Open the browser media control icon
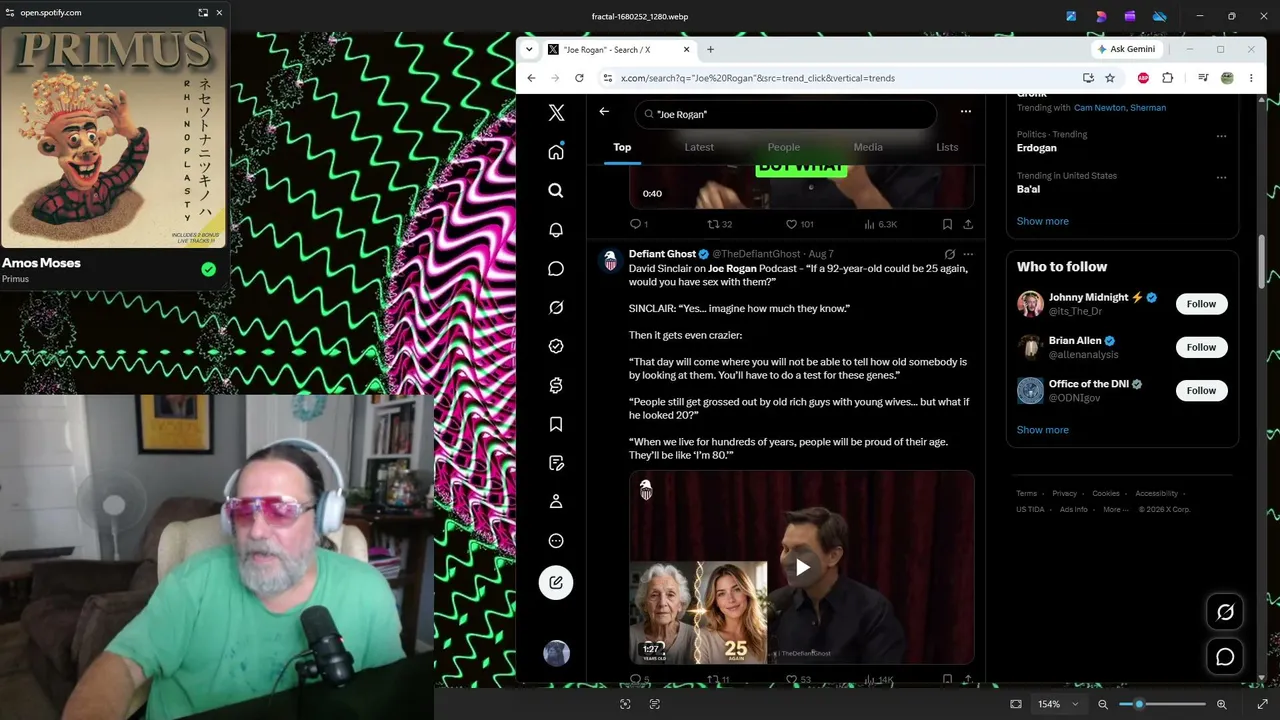The image size is (1280, 720). (x=1203, y=78)
